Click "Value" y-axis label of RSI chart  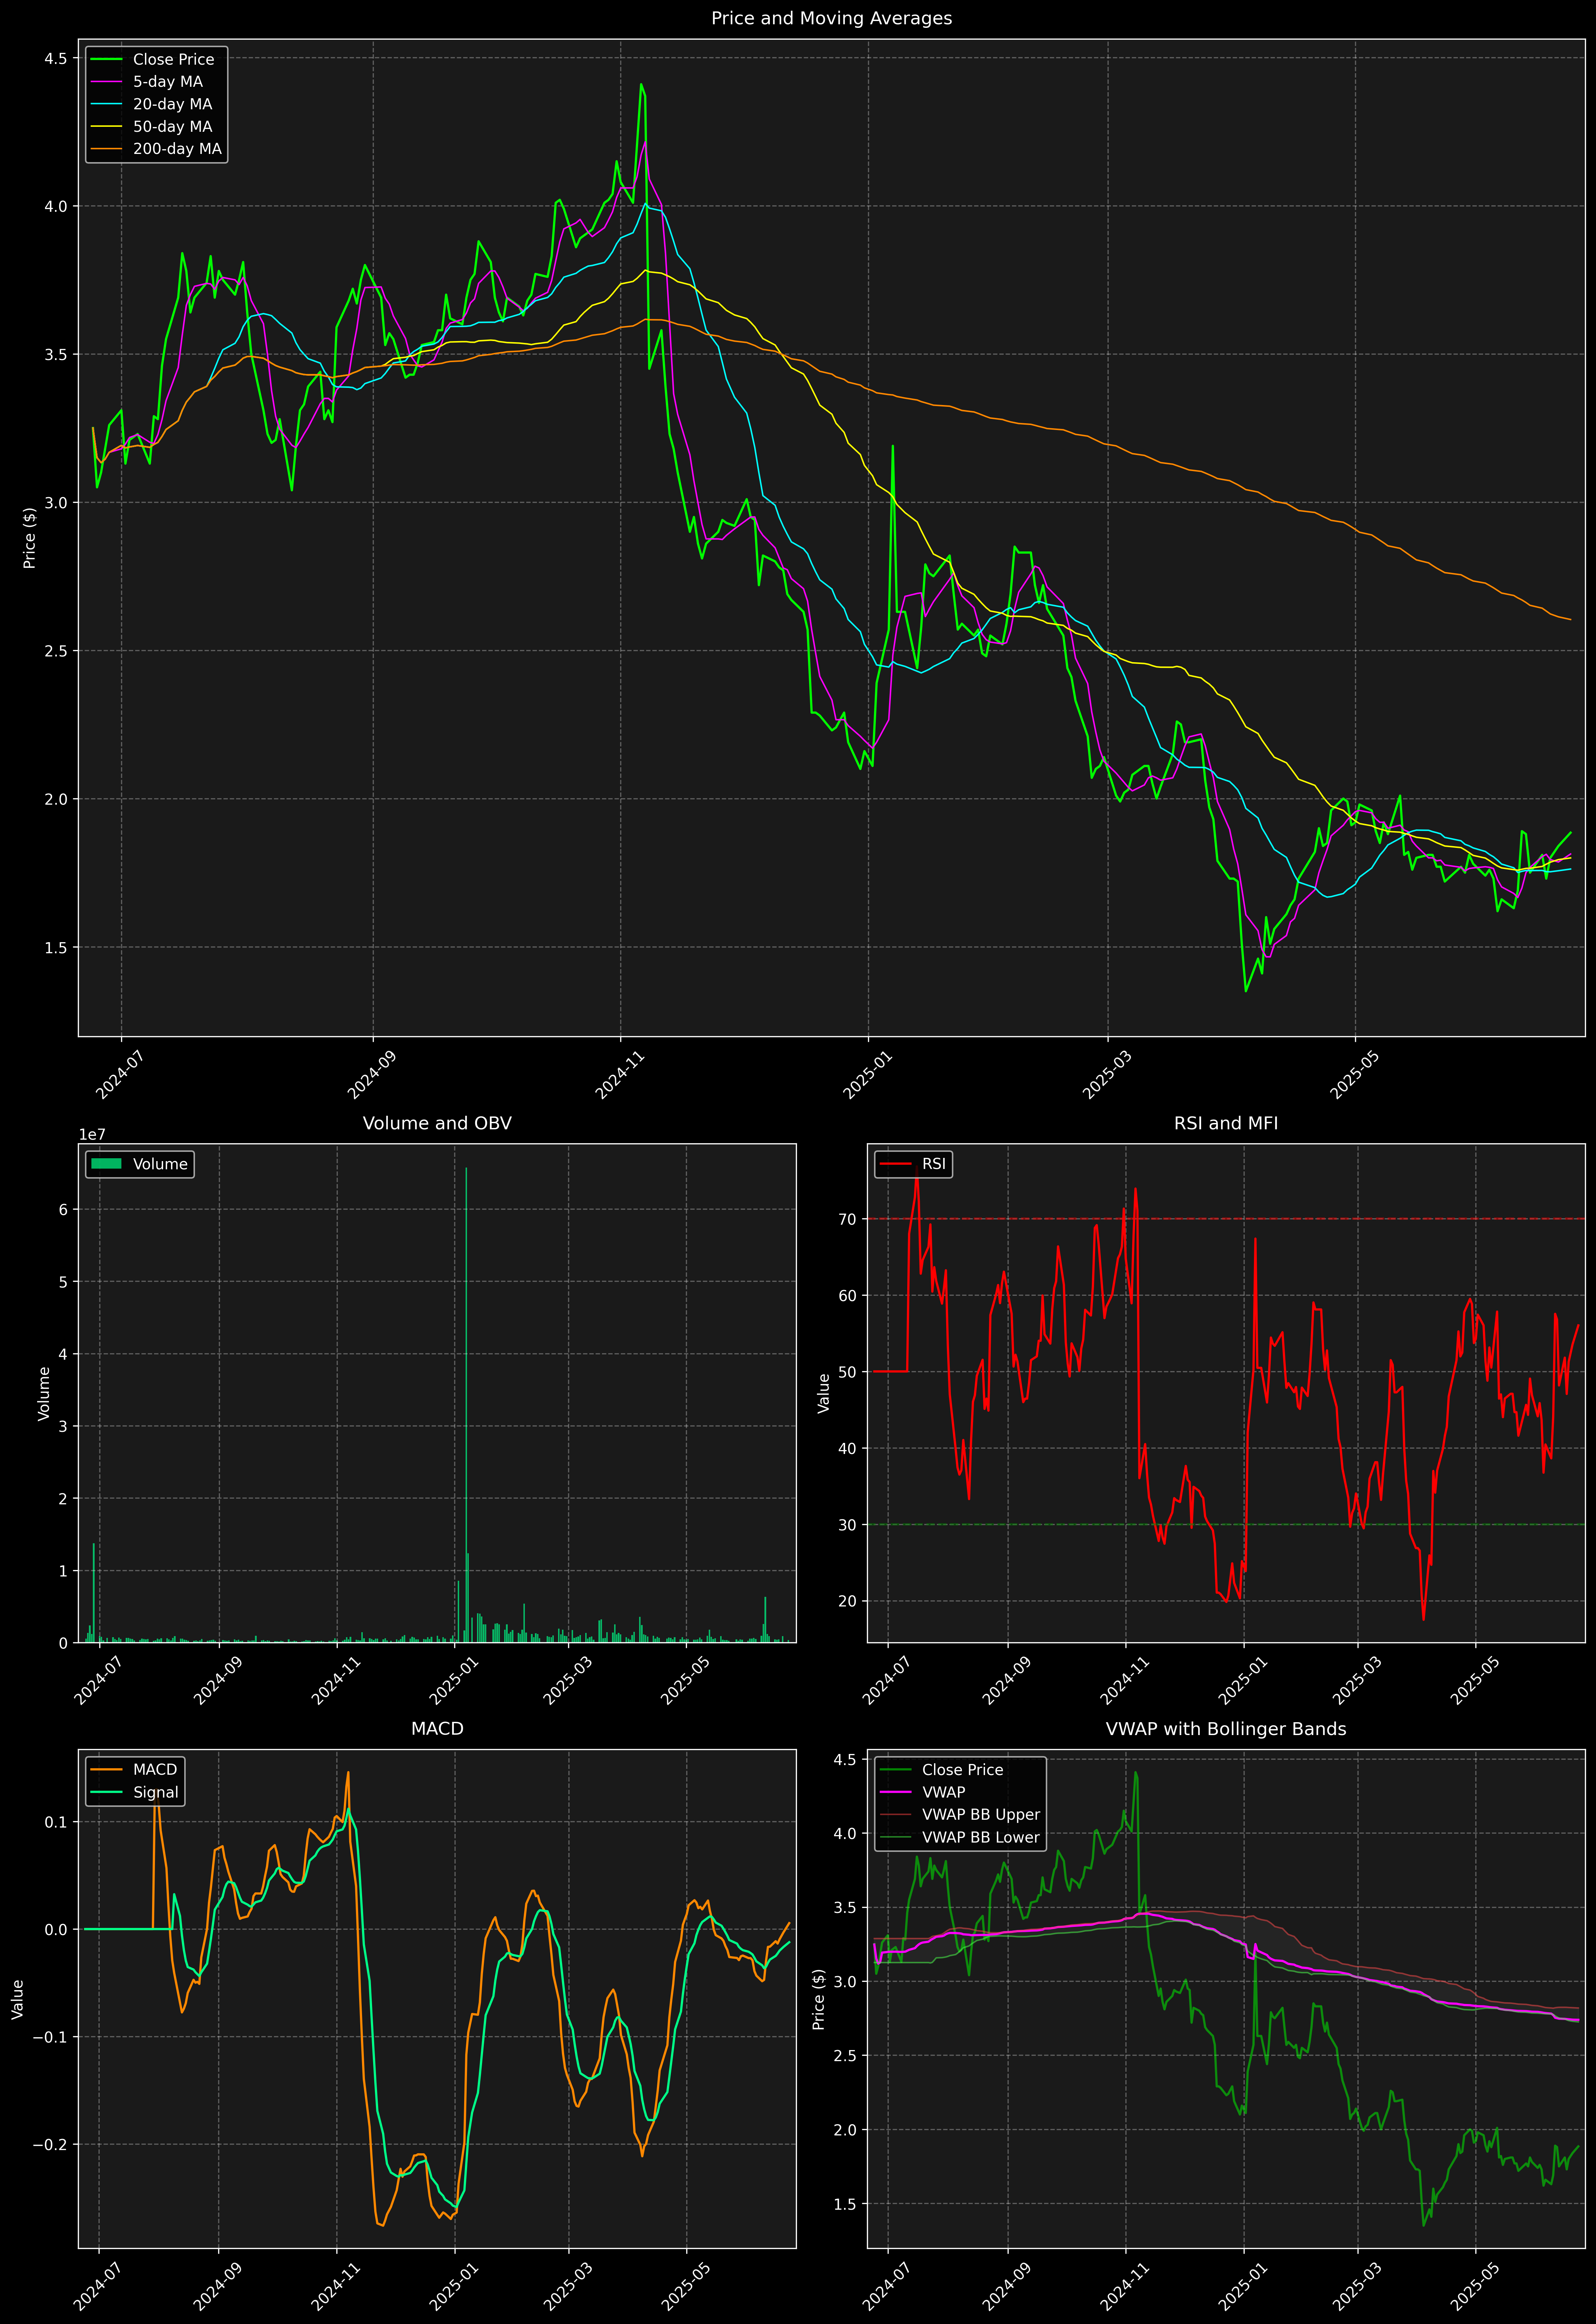pyautogui.click(x=824, y=1393)
